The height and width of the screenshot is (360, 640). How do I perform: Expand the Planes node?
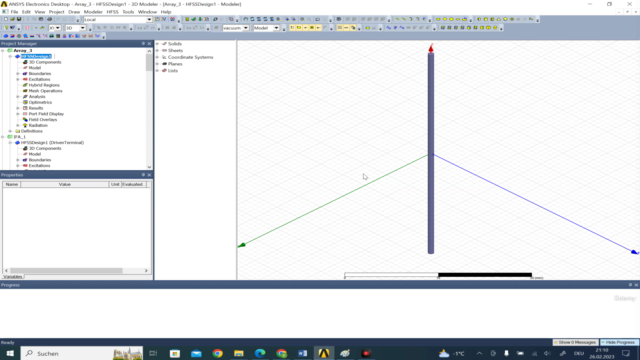point(158,64)
